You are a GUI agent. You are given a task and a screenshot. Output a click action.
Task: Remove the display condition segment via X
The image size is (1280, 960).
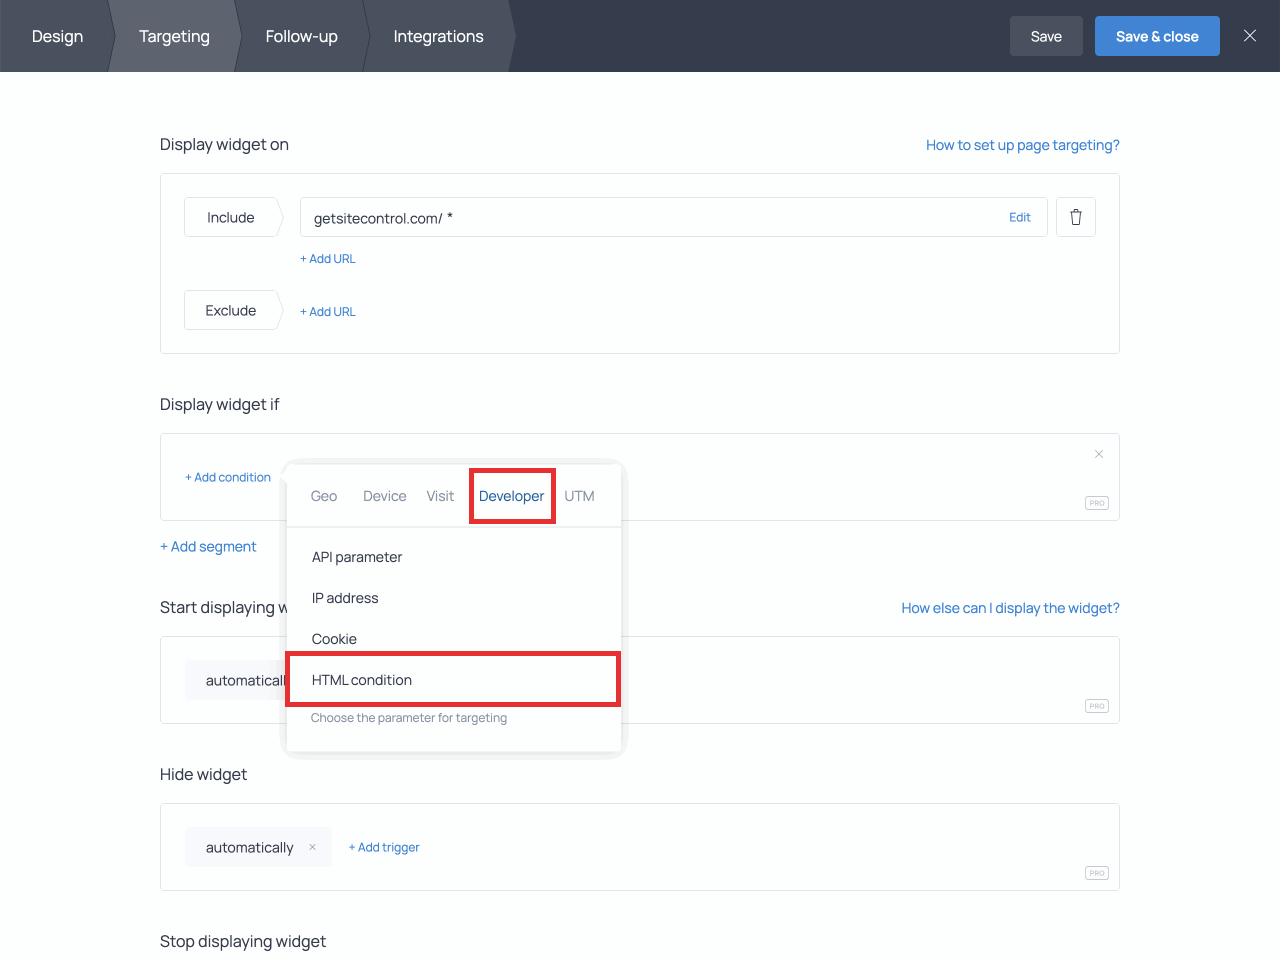[x=1098, y=454]
